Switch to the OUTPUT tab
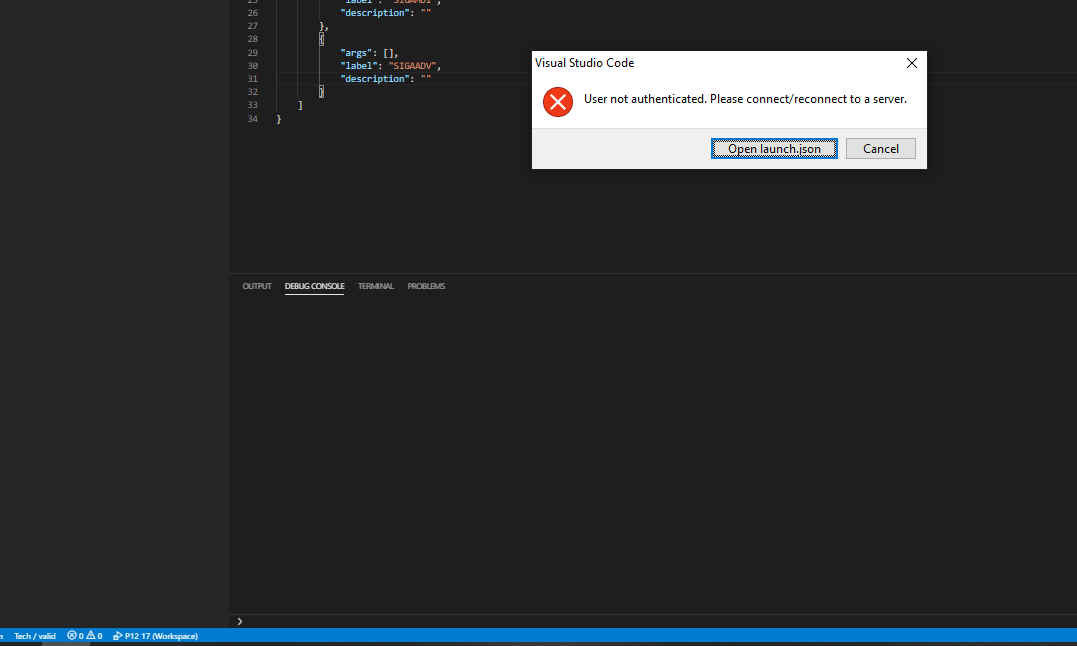The image size is (1077, 646). (256, 286)
